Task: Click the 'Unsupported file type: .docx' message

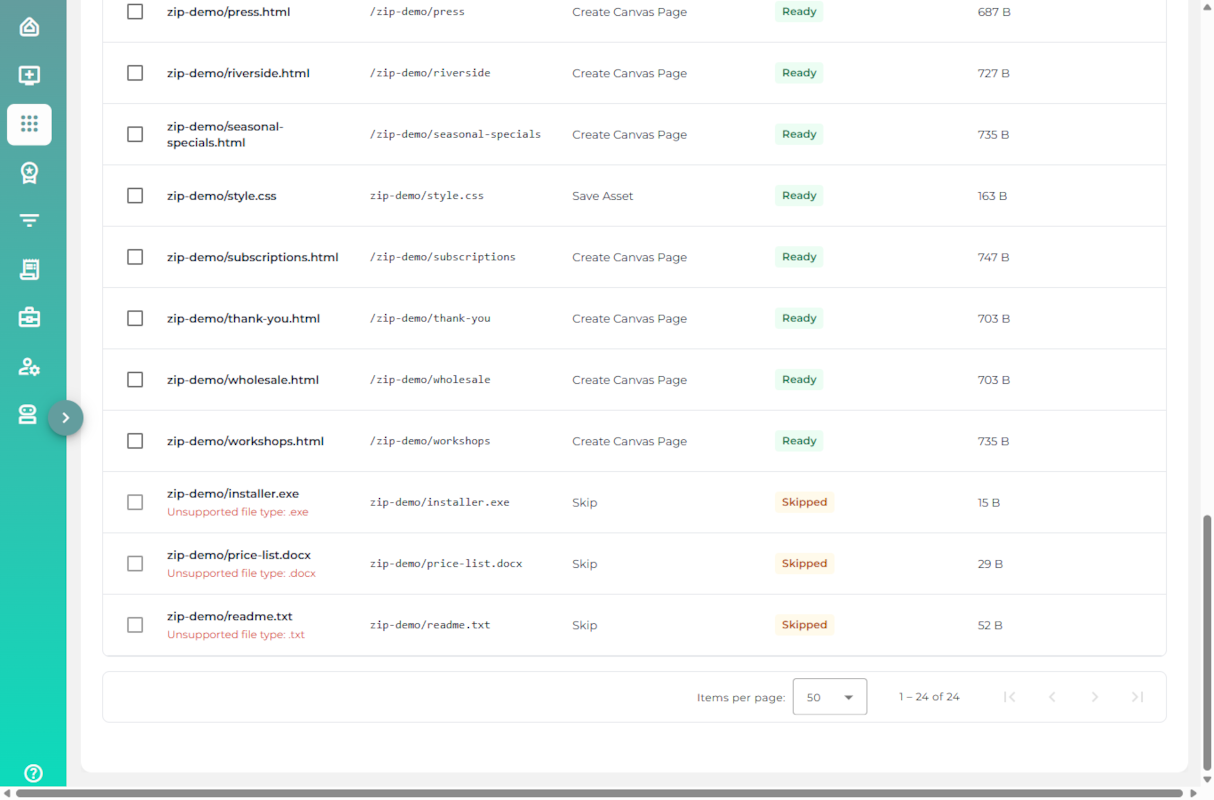Action: (242, 573)
